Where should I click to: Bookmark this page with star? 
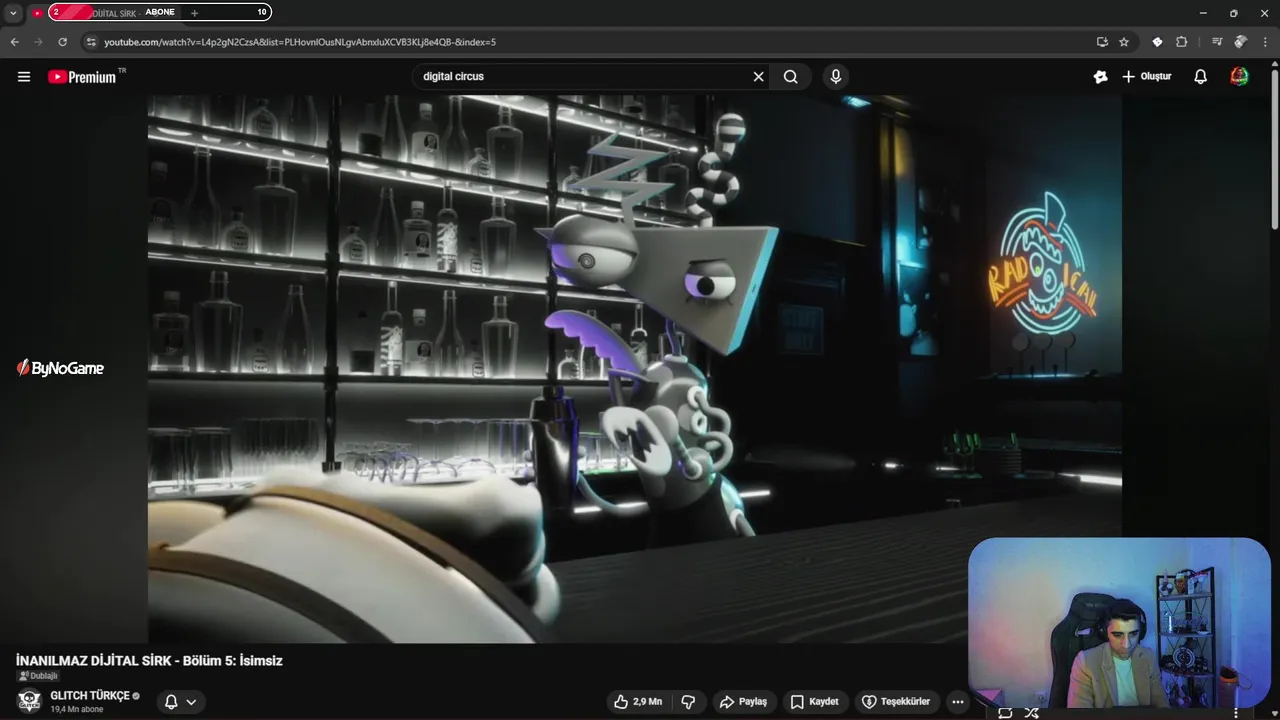tap(1124, 42)
